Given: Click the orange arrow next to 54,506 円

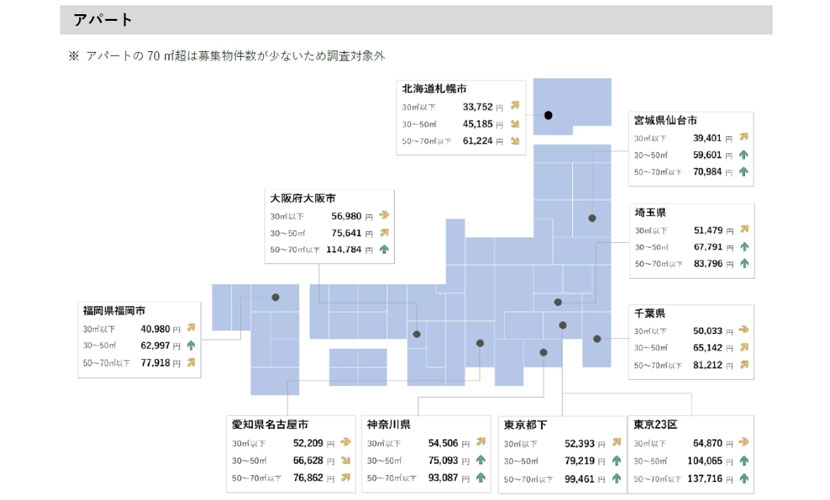Looking at the screenshot, I should coord(481,442).
